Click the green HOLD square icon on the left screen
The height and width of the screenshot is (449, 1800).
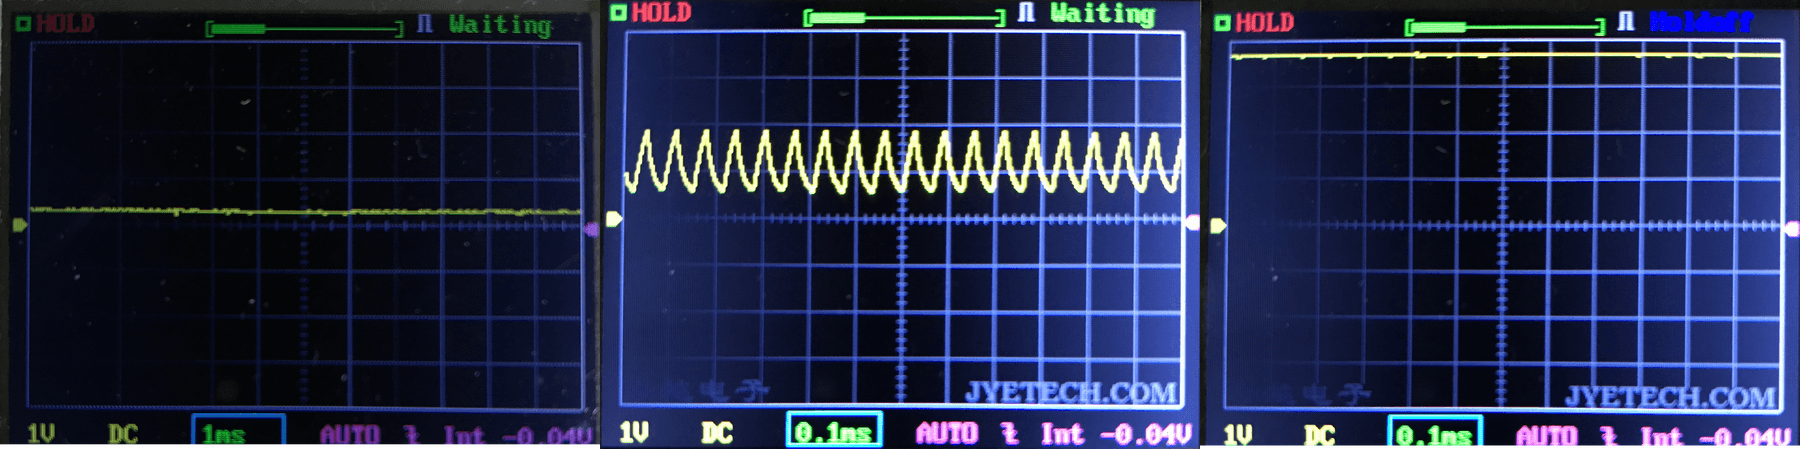22,23
